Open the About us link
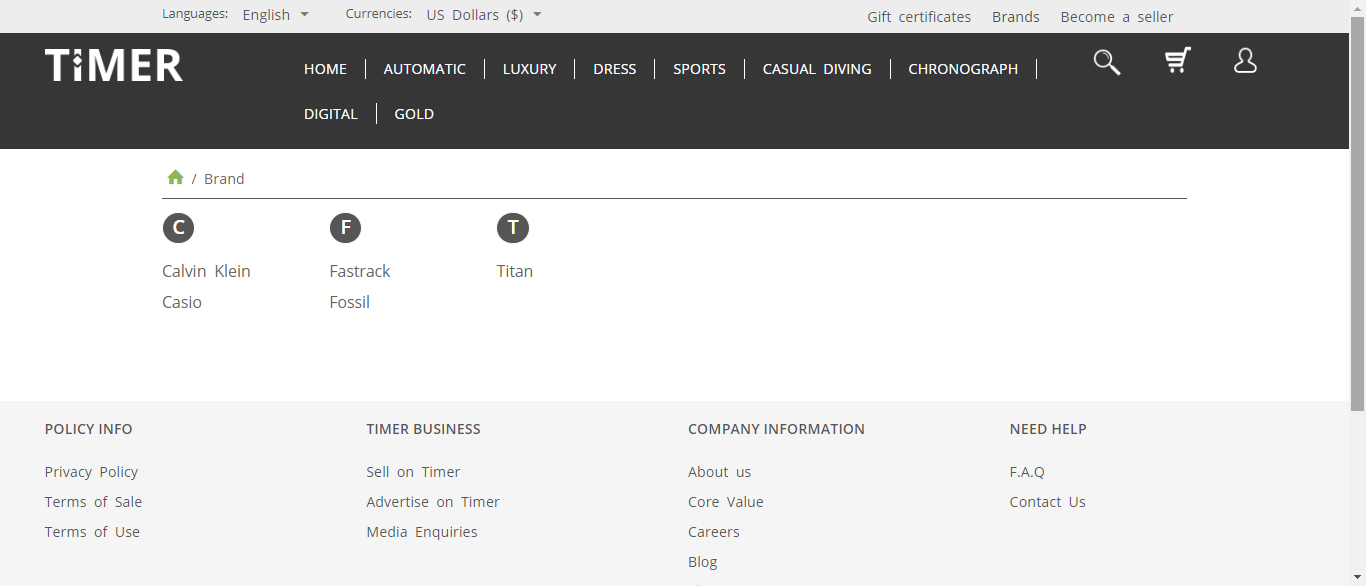This screenshot has height=586, width=1366. click(719, 472)
